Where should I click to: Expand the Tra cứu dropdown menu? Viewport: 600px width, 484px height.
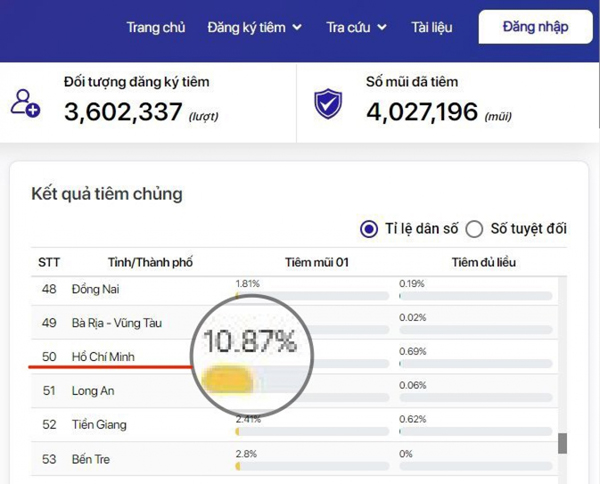(x=356, y=27)
